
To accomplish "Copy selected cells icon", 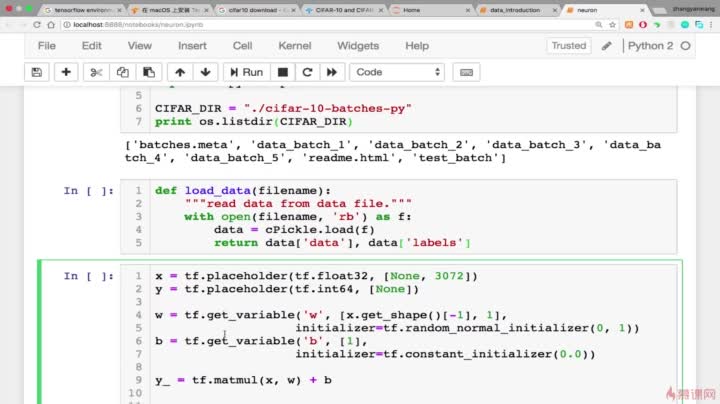I will click(x=122, y=72).
